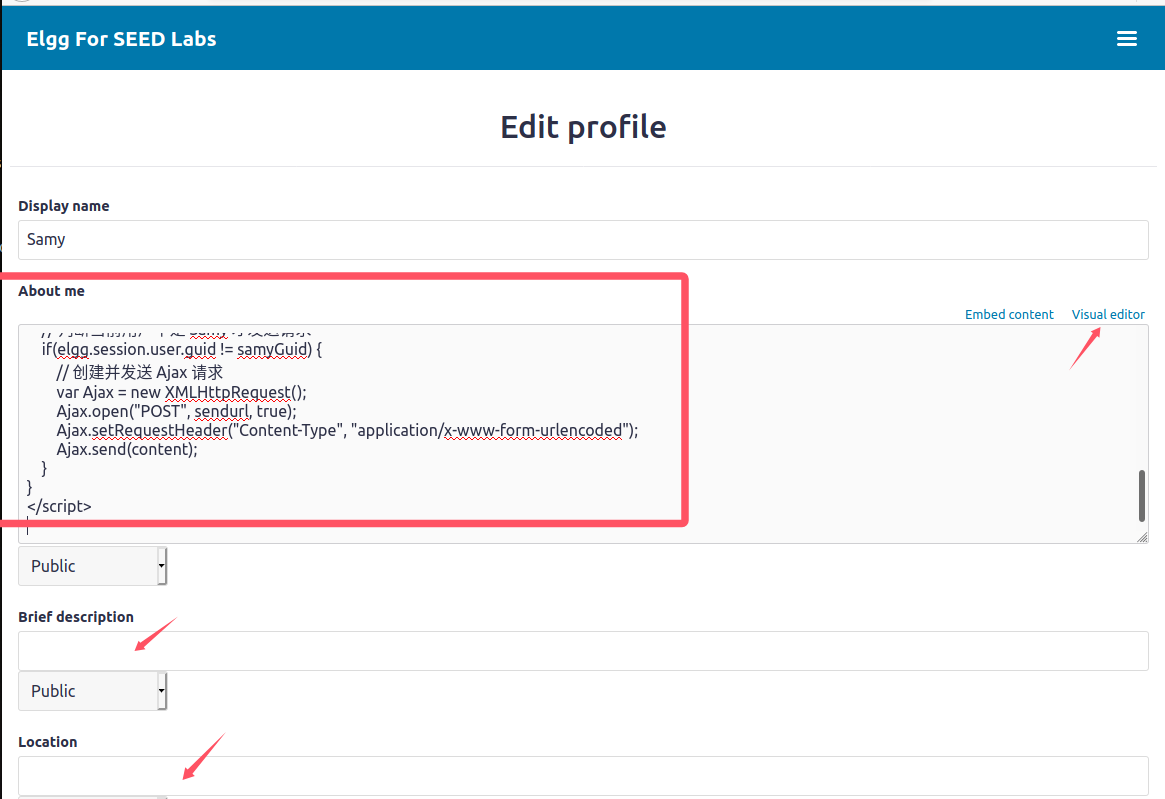The image size is (1165, 799).
Task: Click the About me label
Action: (51, 291)
